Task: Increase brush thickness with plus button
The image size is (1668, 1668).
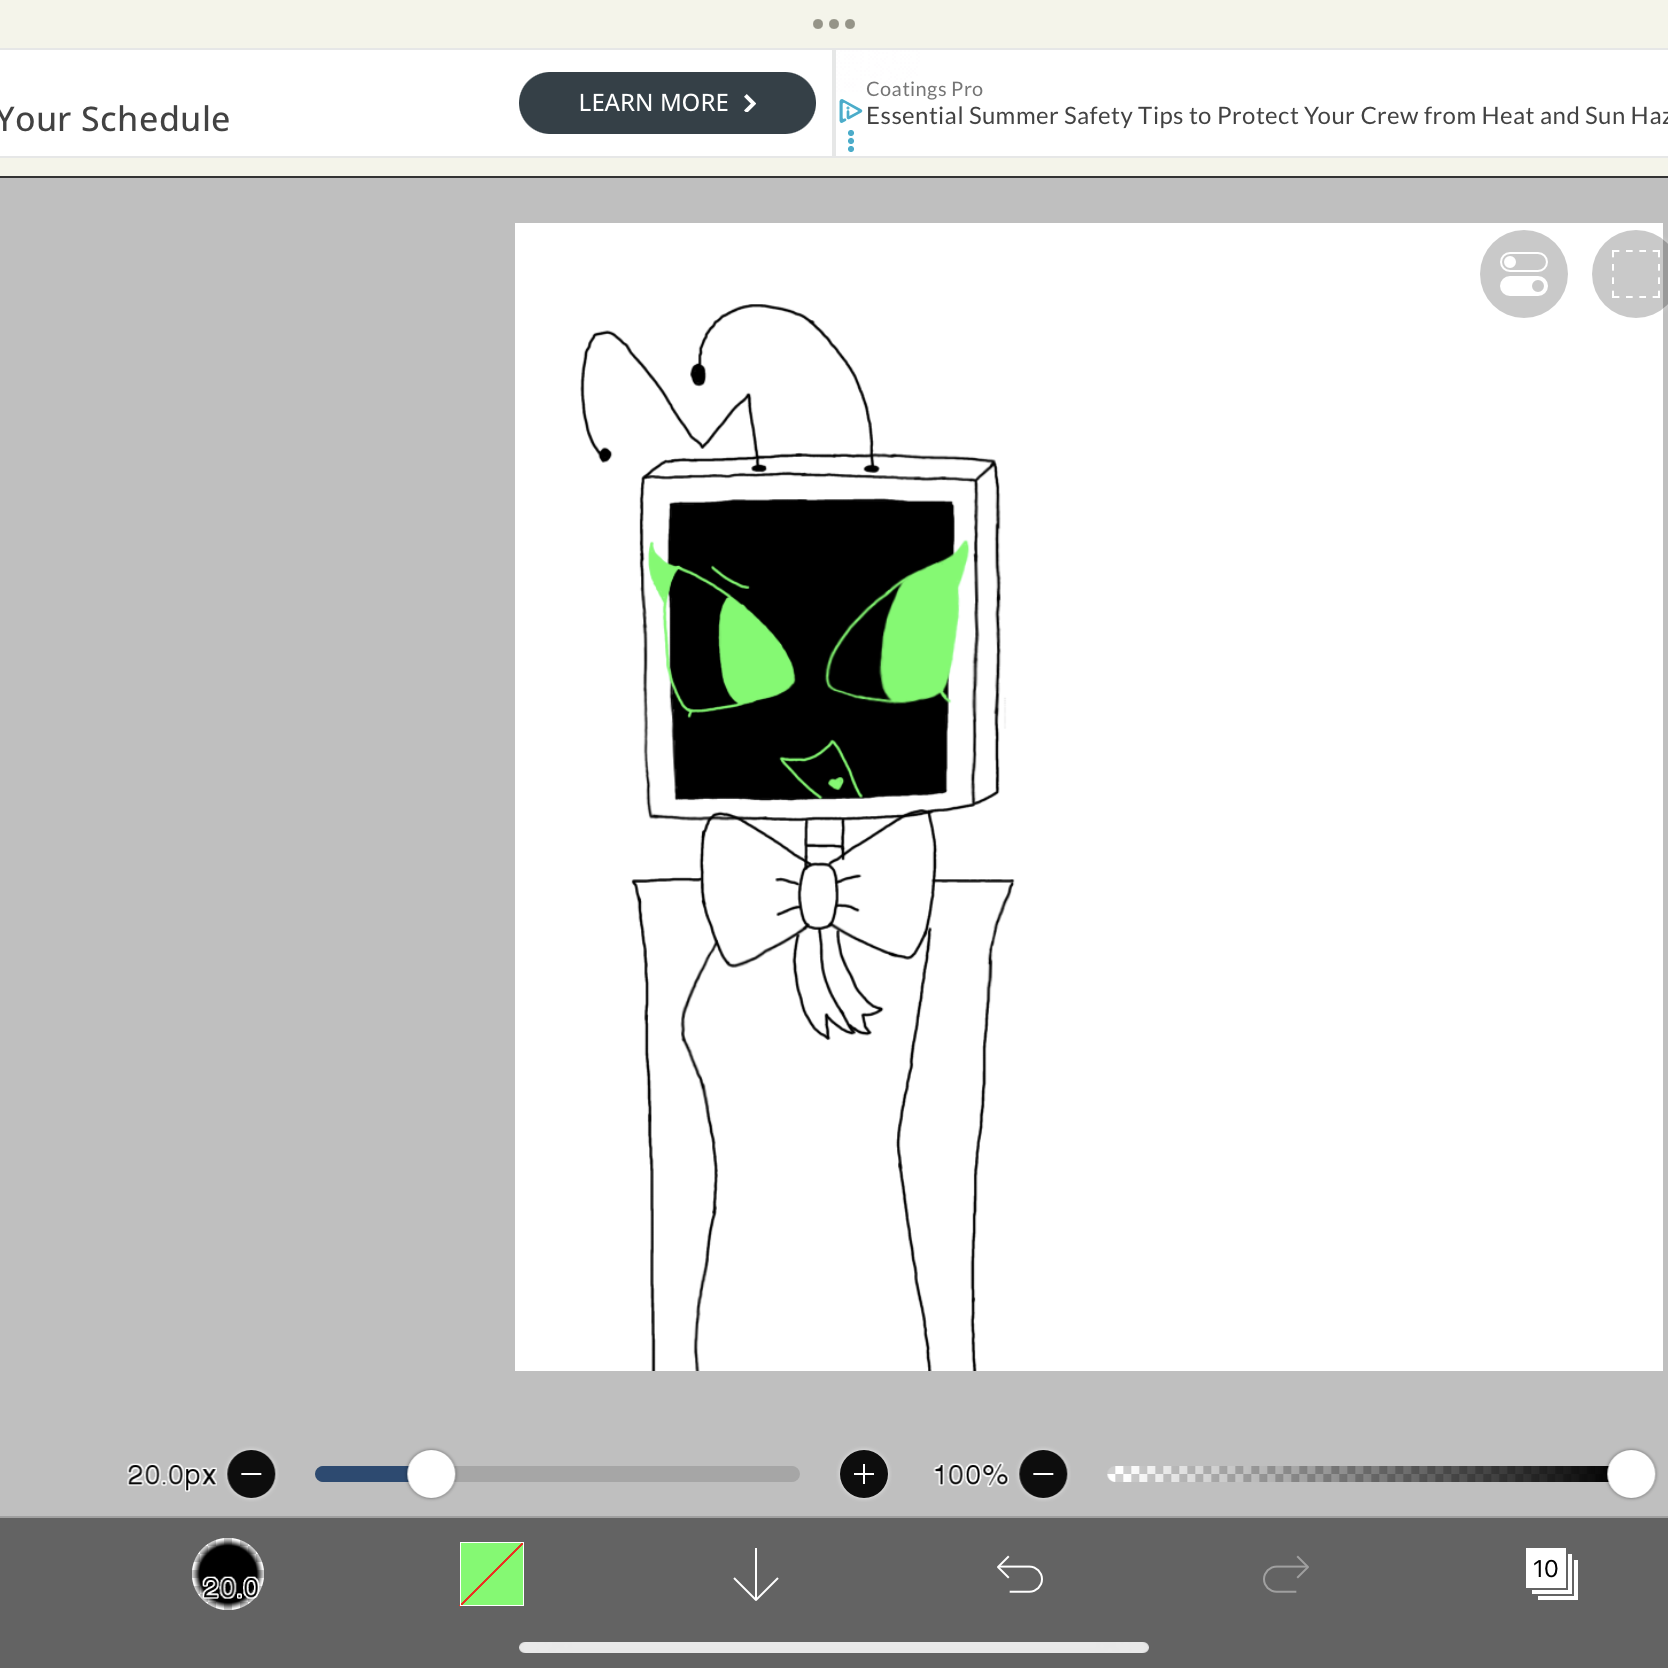Action: (864, 1474)
